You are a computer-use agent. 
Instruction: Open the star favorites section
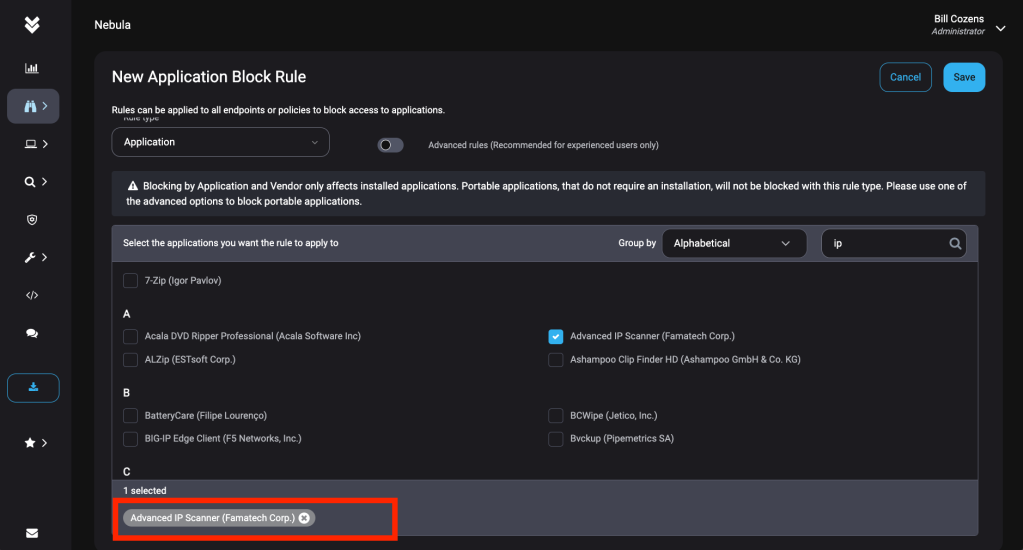point(30,442)
